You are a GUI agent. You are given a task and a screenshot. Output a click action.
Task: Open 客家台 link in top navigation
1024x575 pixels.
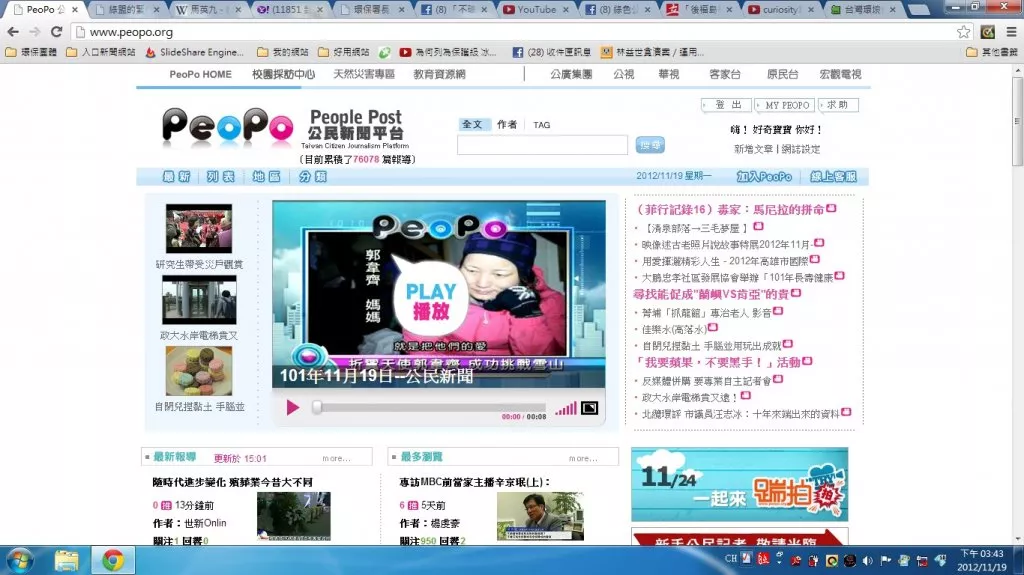[x=725, y=74]
